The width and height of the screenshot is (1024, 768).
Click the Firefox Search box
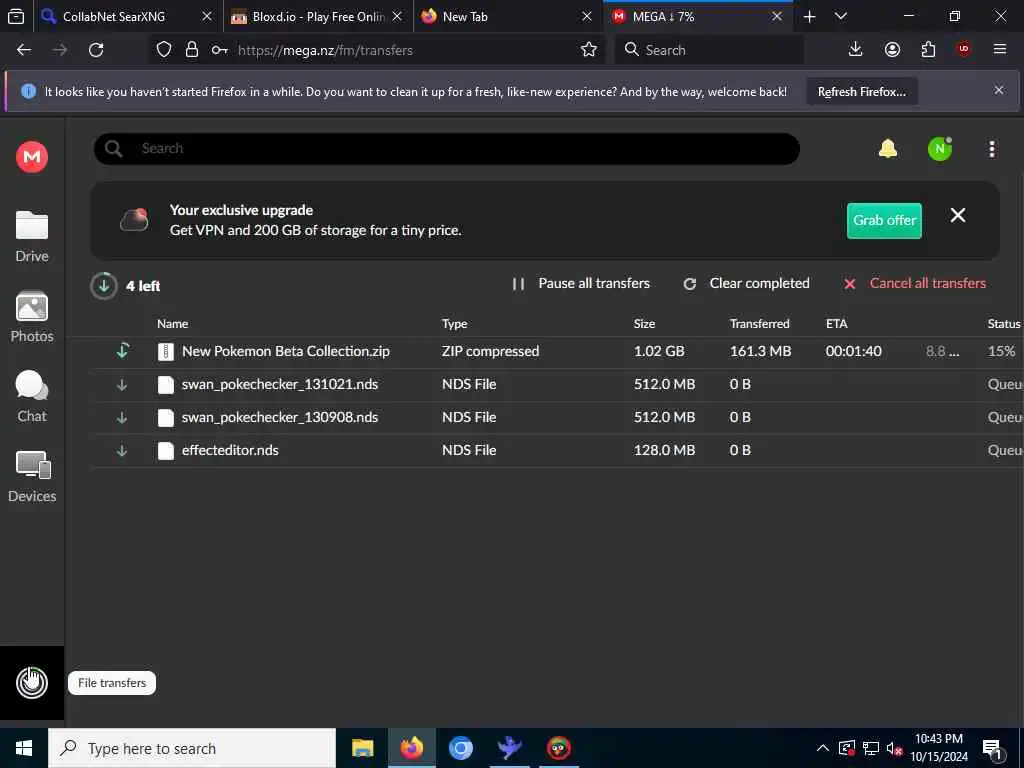[x=709, y=50]
